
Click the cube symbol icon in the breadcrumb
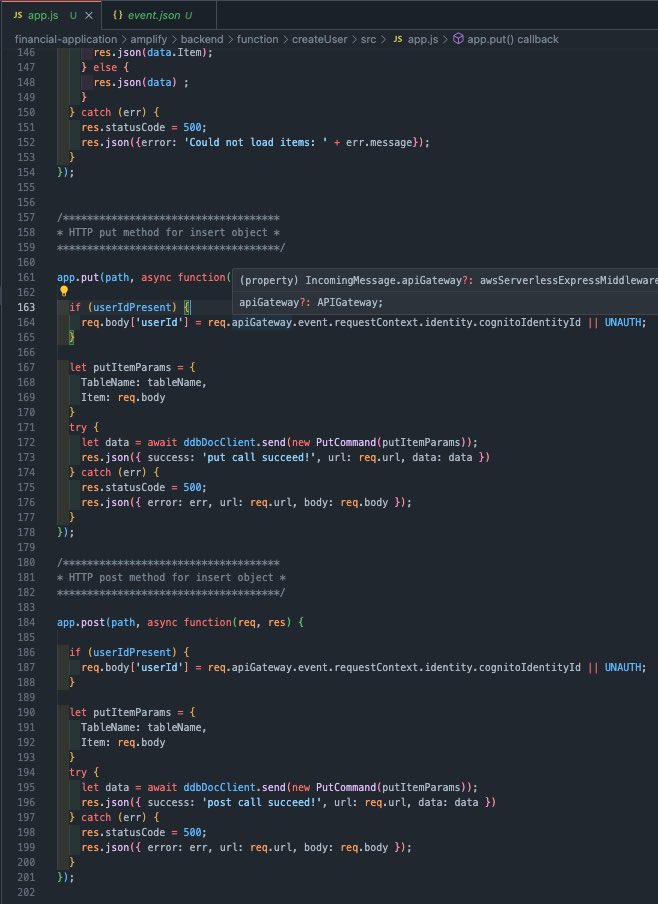pos(458,39)
